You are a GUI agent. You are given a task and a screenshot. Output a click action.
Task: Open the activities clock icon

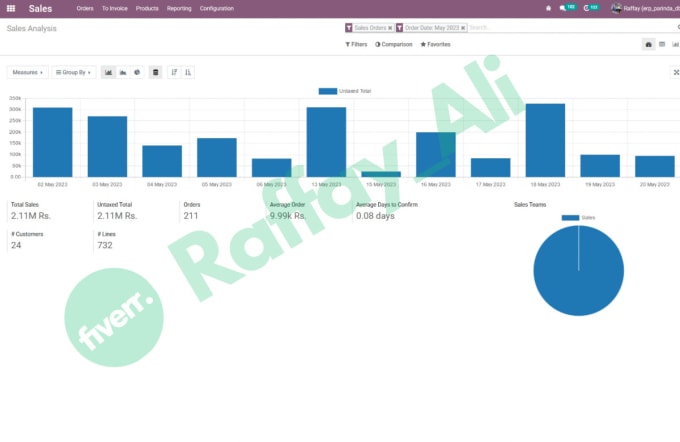586,8
